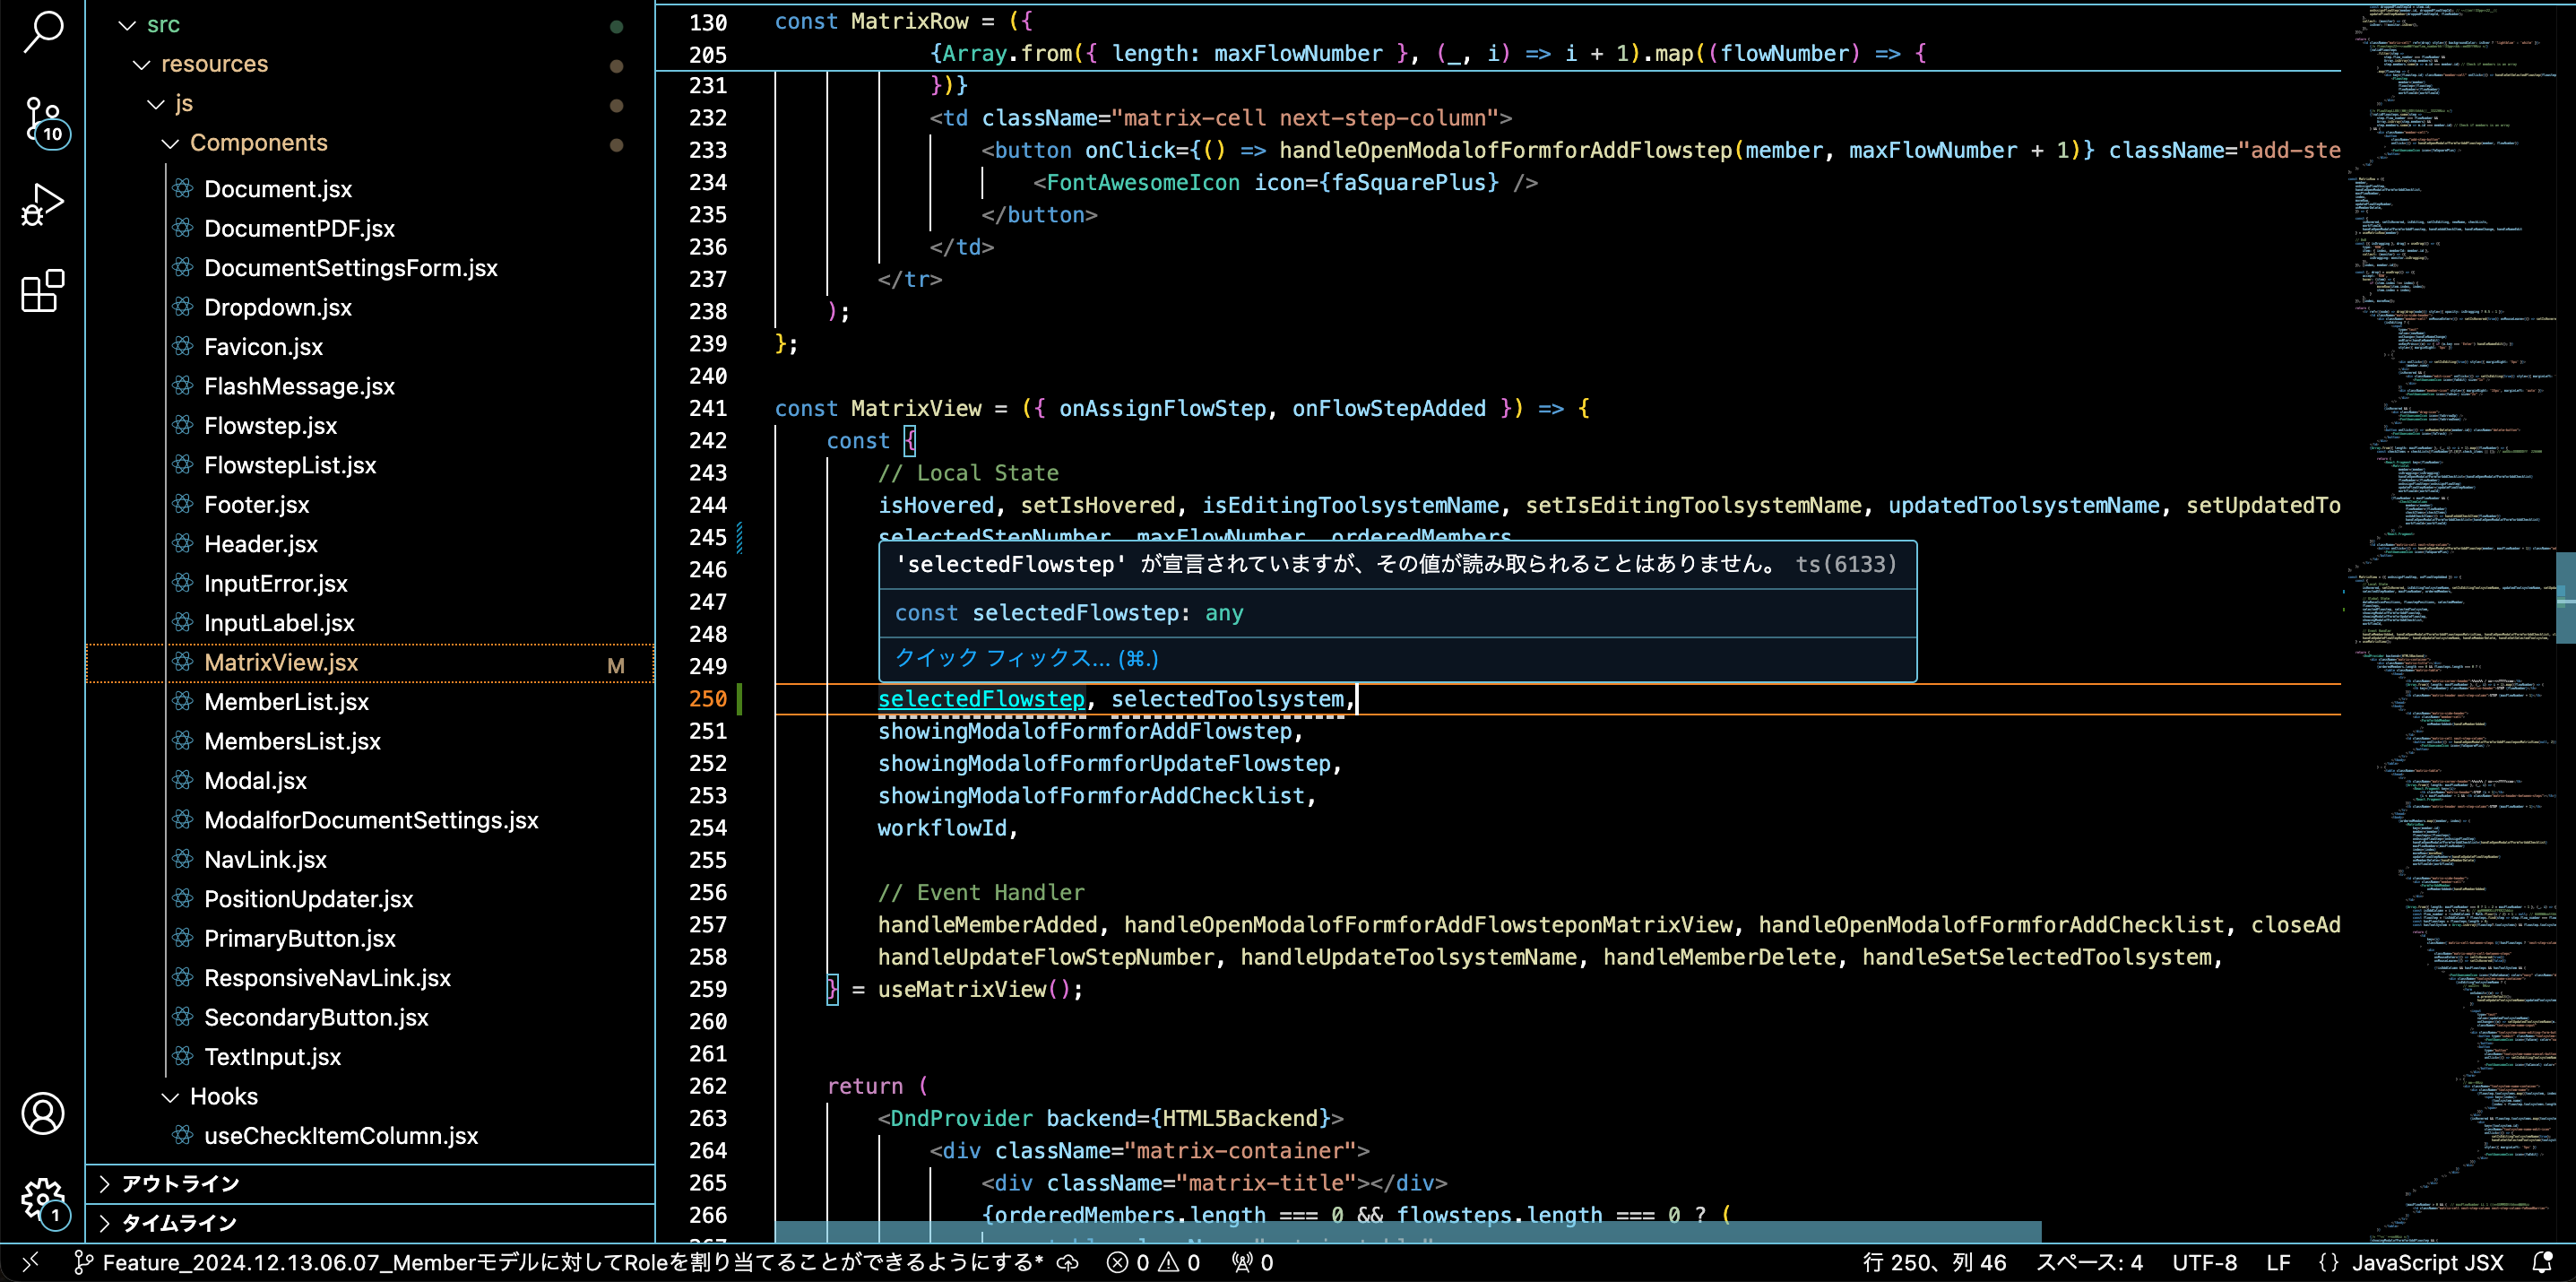Open the Extensions view
The width and height of the screenshot is (2576, 1282).
point(43,291)
